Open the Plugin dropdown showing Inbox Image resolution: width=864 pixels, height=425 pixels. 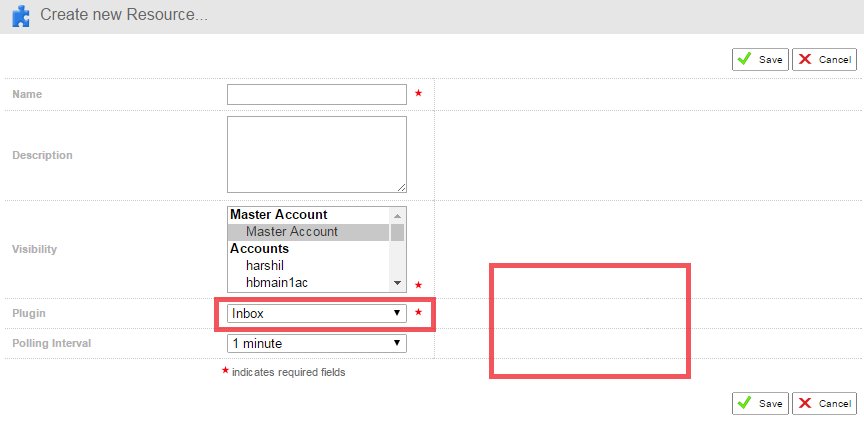316,313
